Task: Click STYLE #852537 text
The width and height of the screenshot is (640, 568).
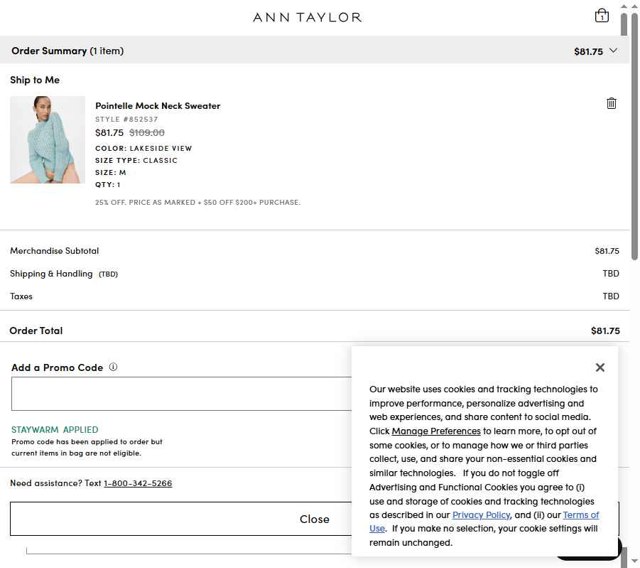Action: click(127, 119)
